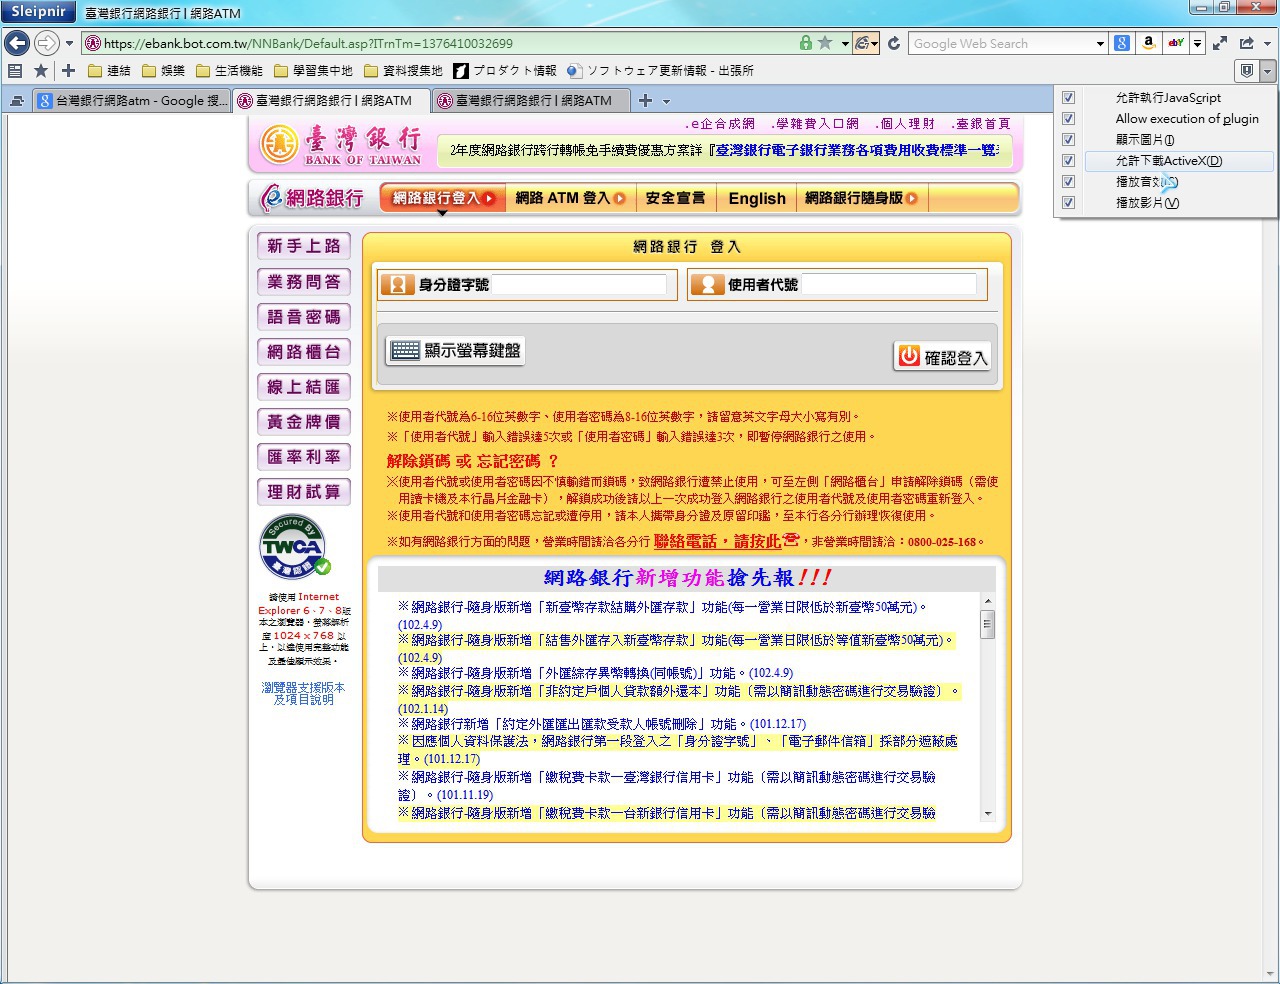
Task: Open the e企金成網 top link
Action: [720, 124]
